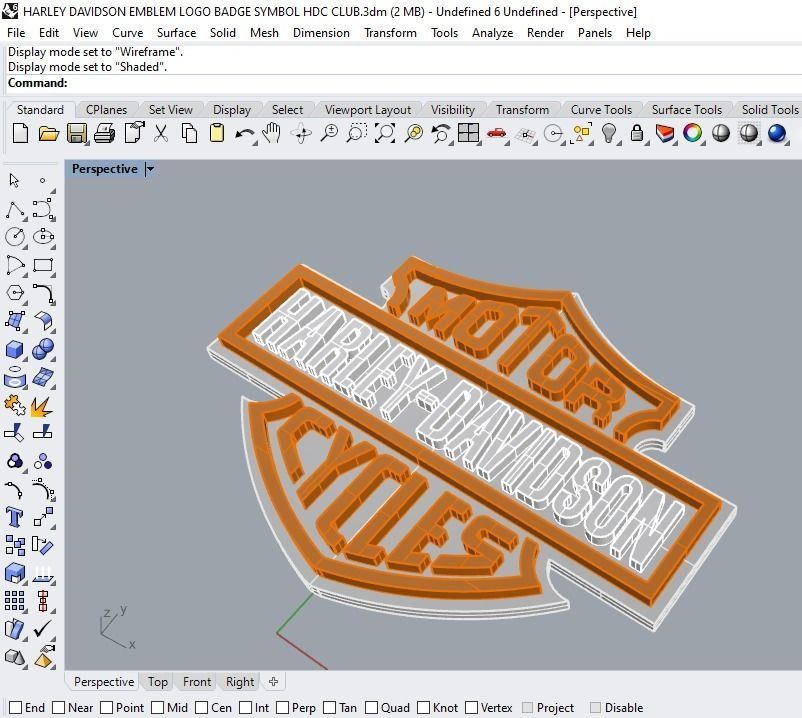Click the Copy icon in the toolbar

(189, 133)
